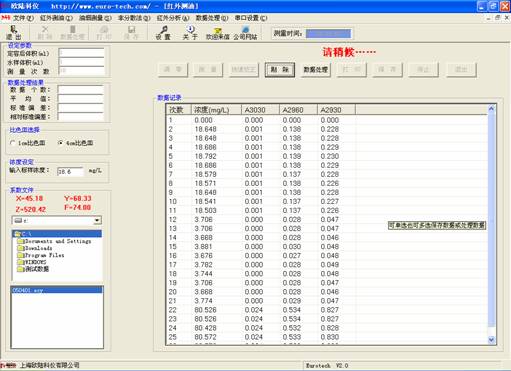The width and height of the screenshot is (511, 371).
Task: Click the 浓度(mg/L) column header
Action: [216, 110]
